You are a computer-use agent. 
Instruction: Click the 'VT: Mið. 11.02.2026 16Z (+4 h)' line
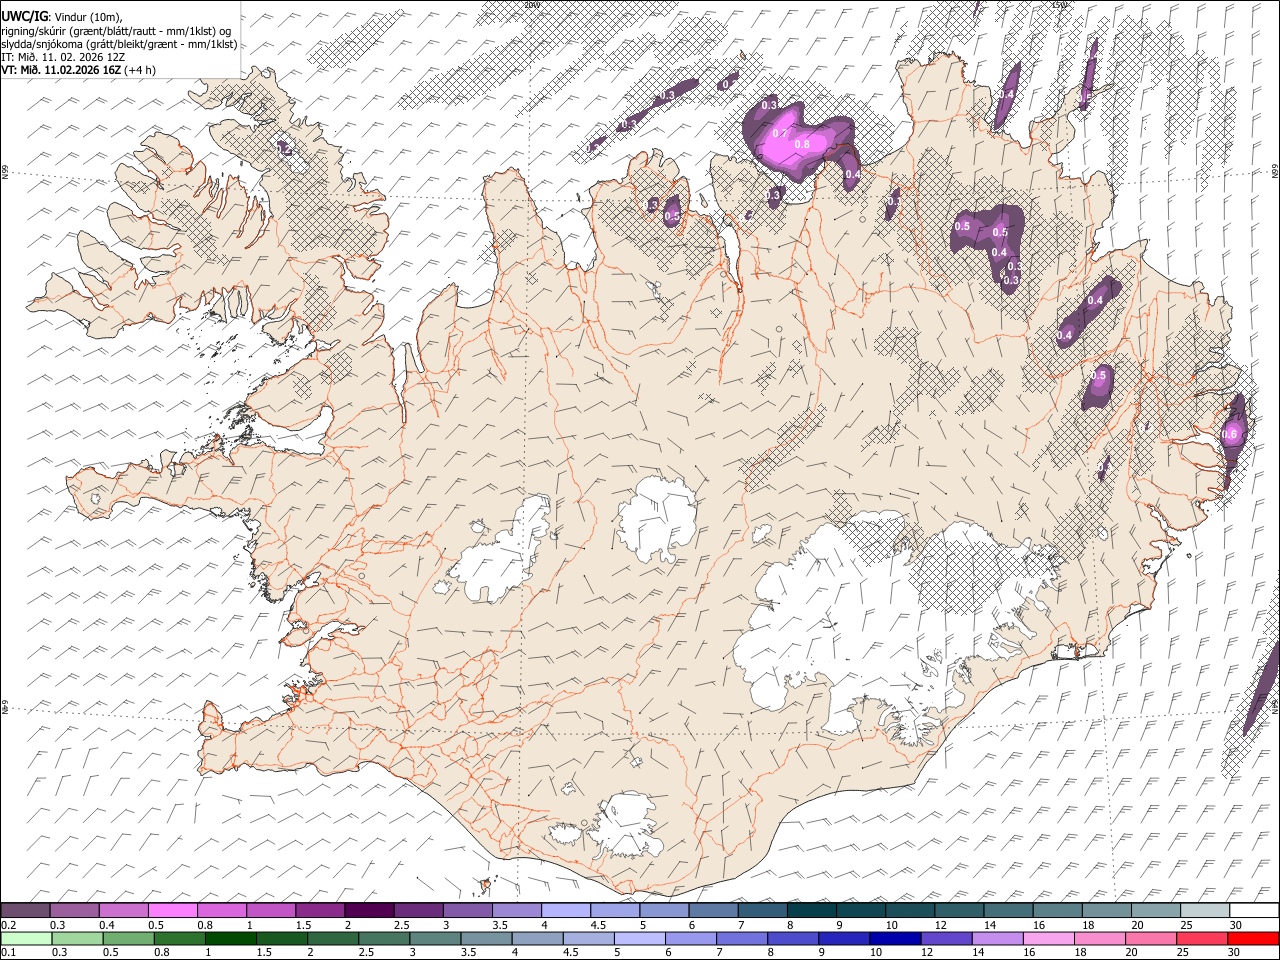78,70
